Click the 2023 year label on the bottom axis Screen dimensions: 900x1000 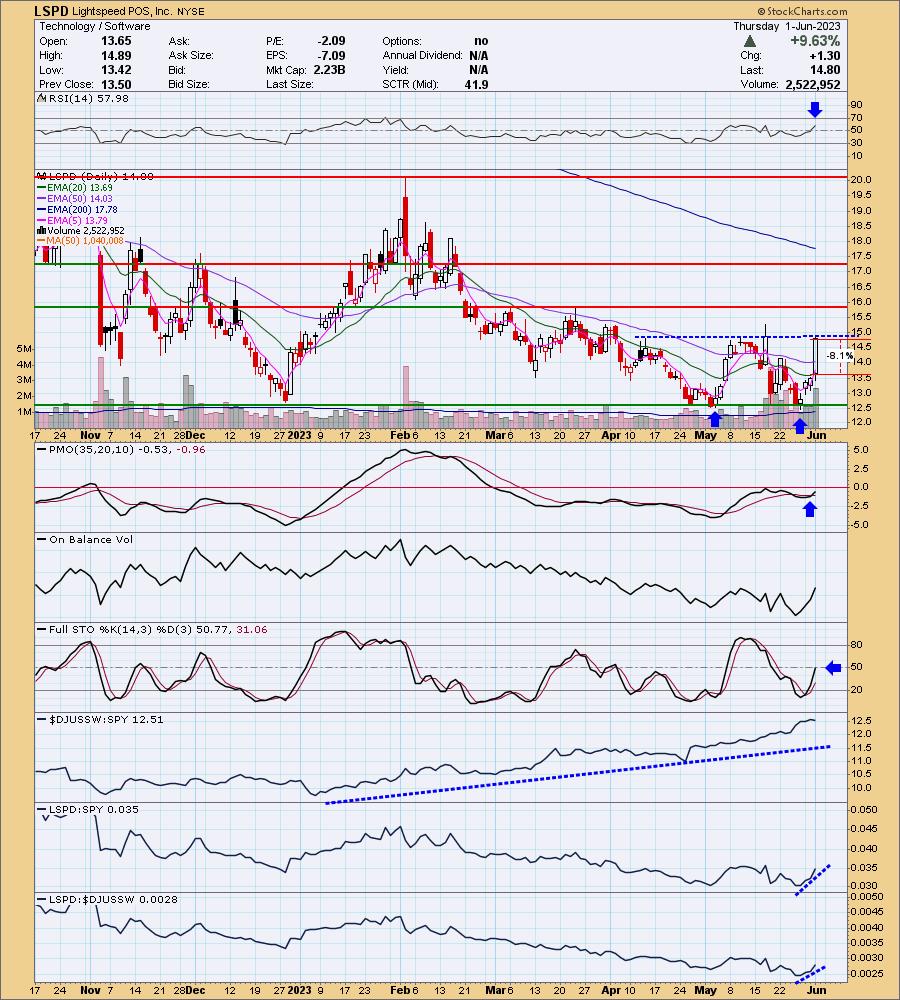pos(299,990)
